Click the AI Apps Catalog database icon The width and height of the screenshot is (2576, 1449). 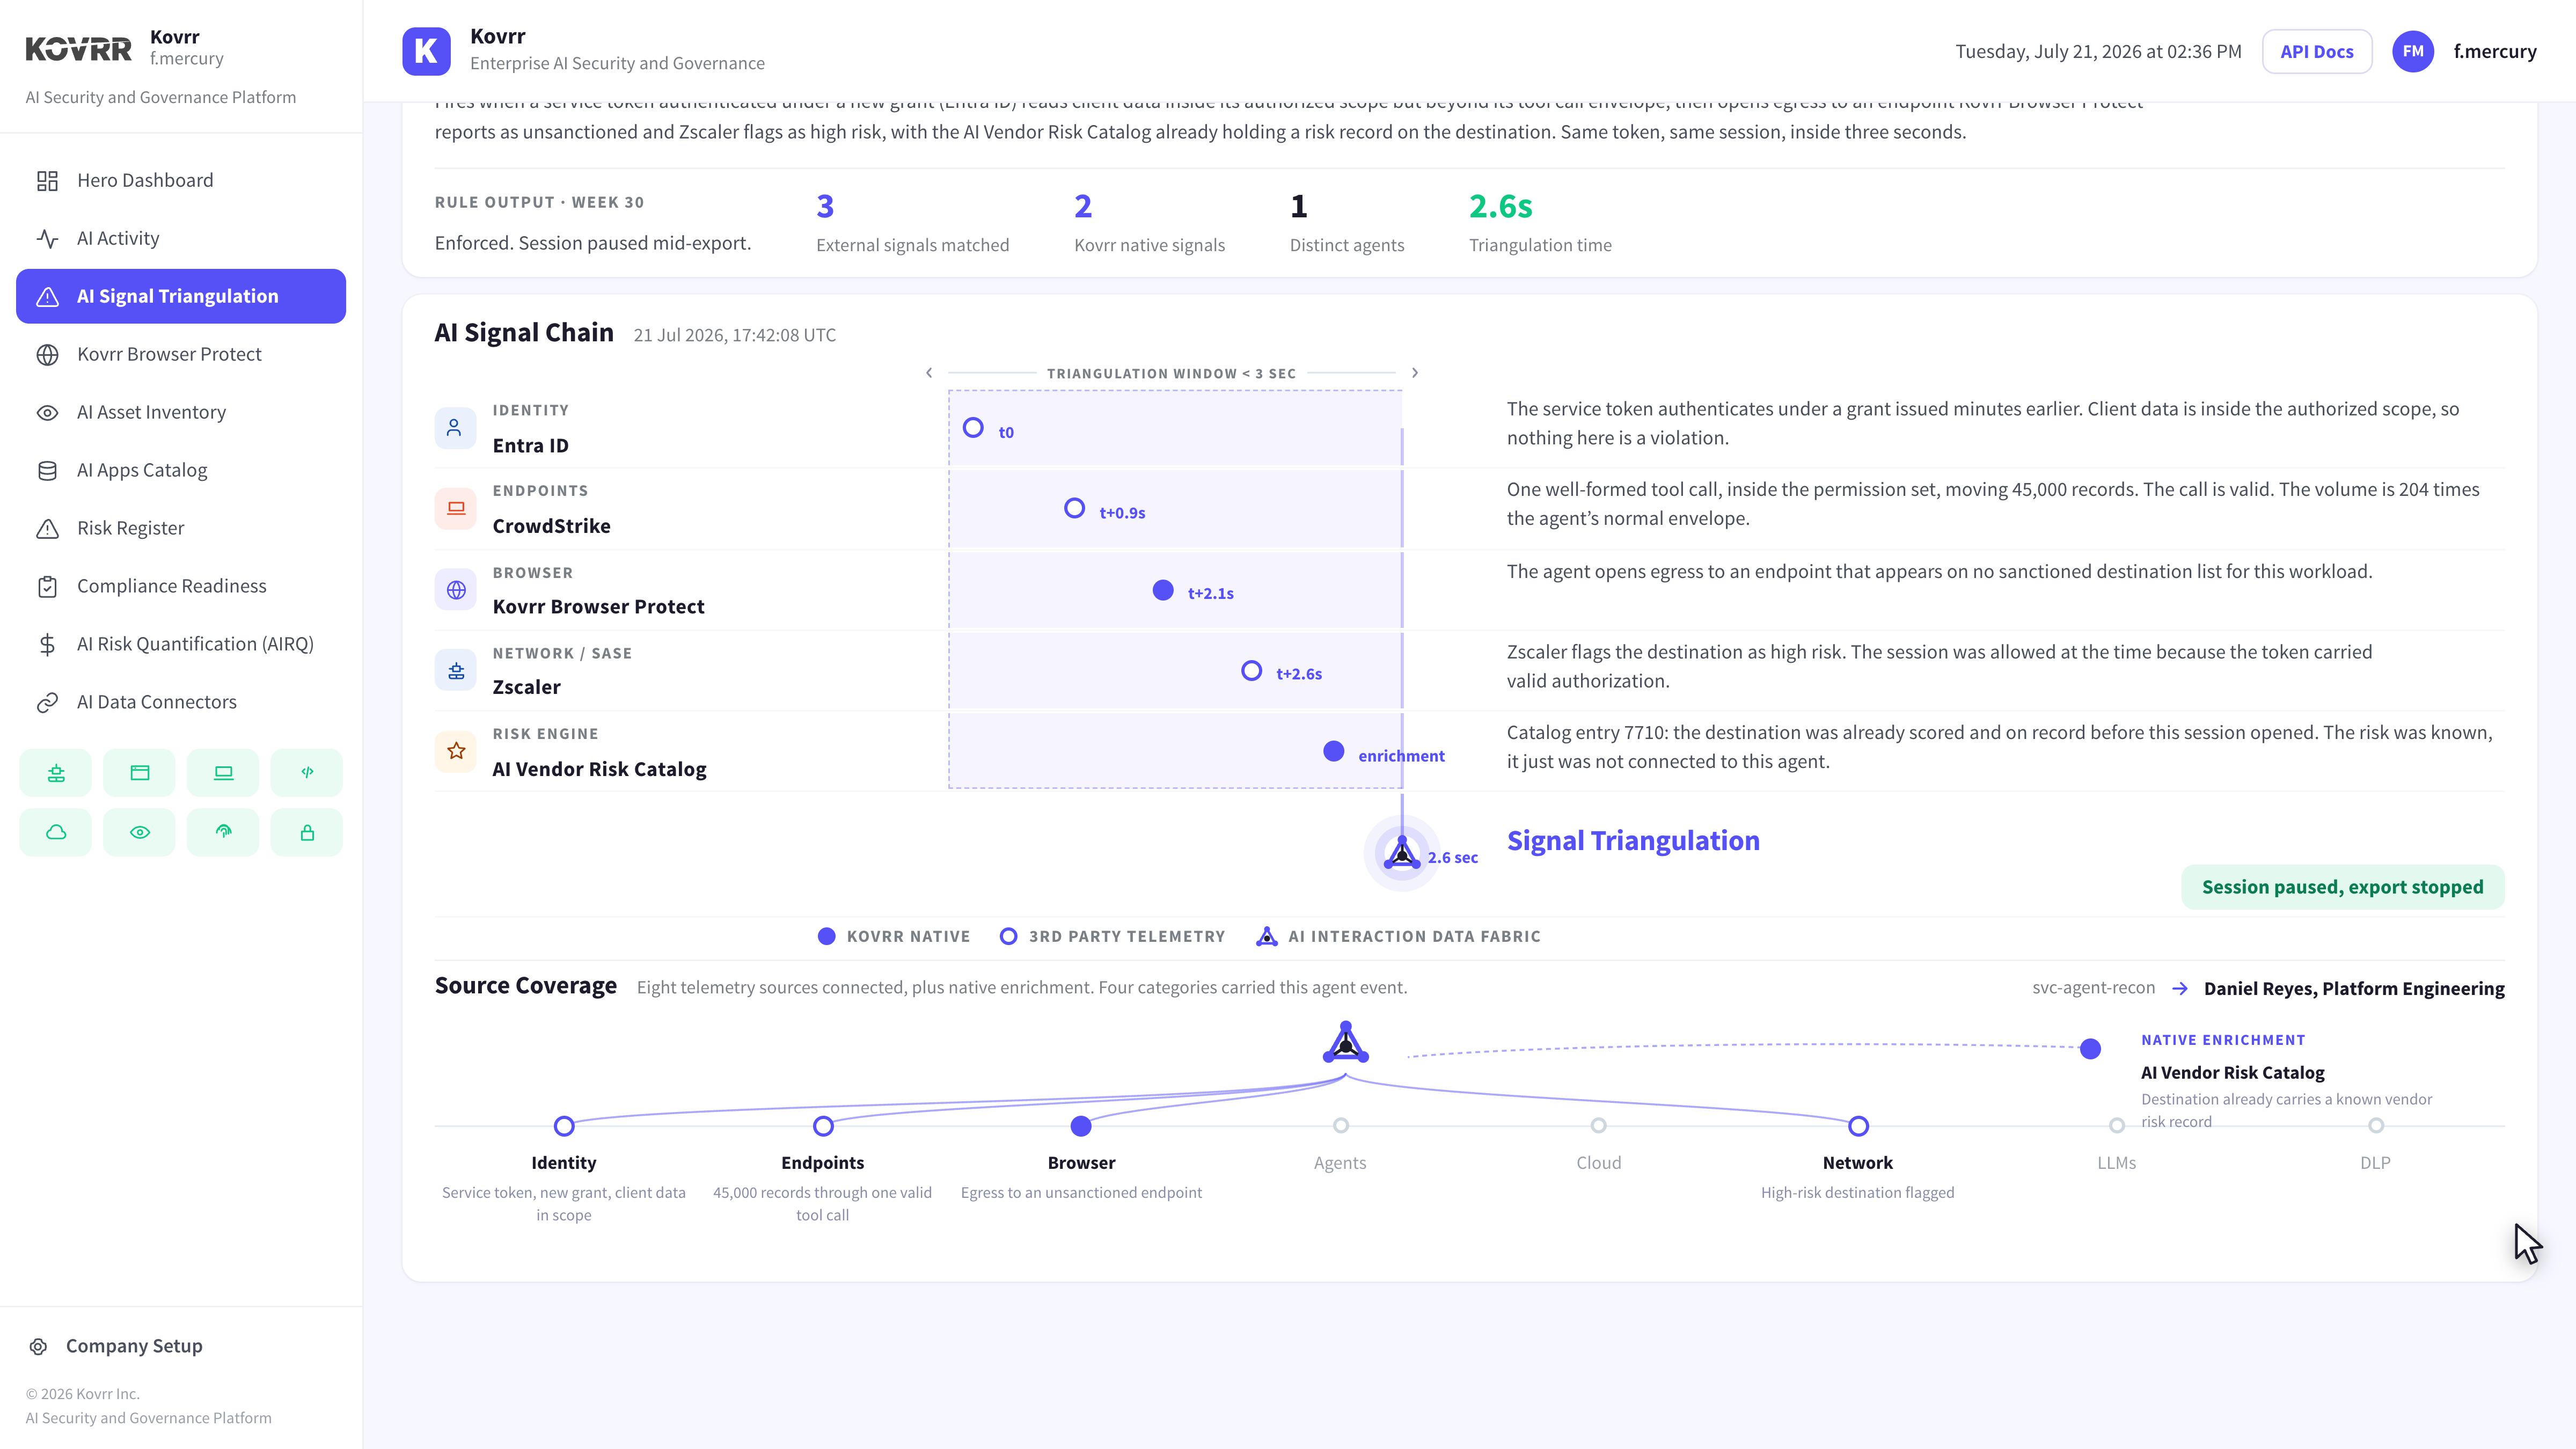point(47,470)
